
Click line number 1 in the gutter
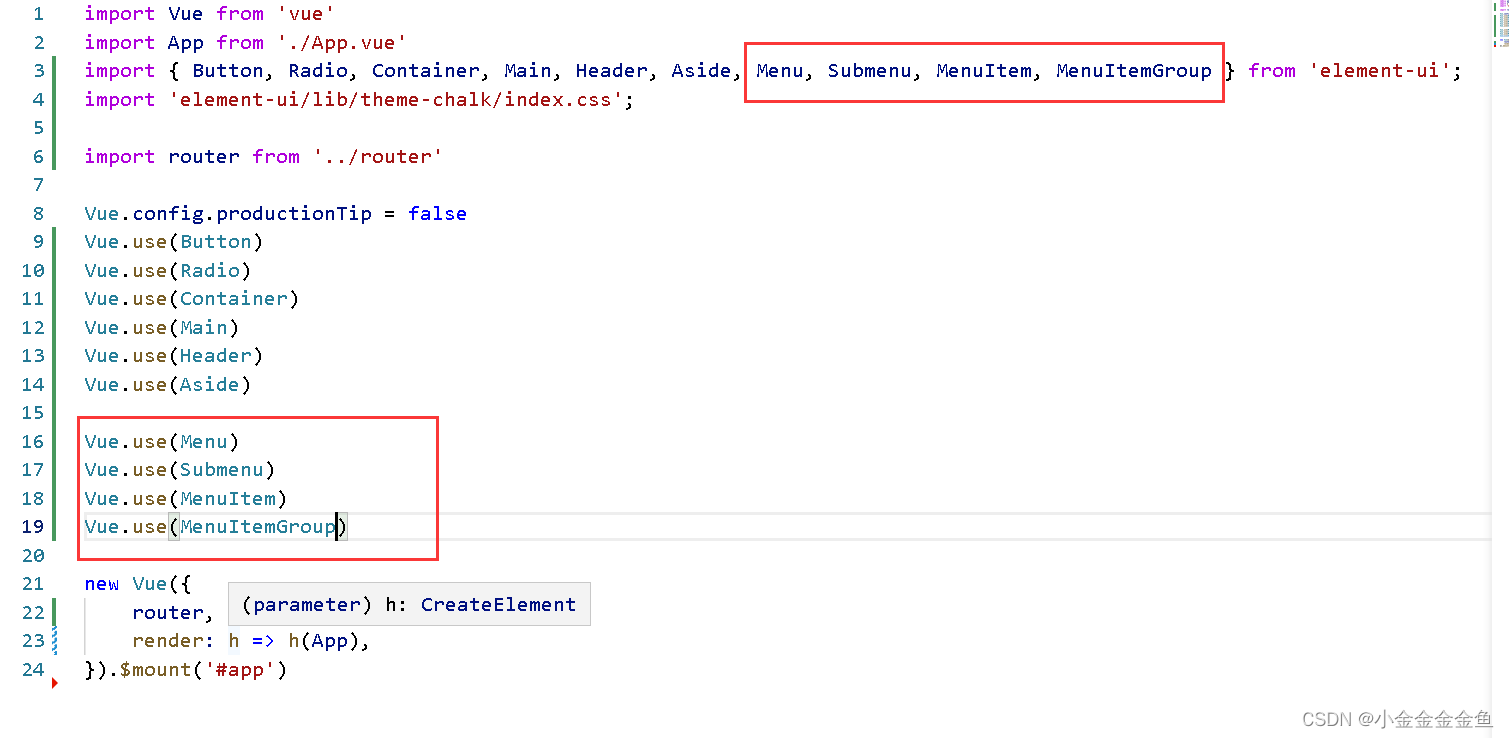pyautogui.click(x=38, y=14)
